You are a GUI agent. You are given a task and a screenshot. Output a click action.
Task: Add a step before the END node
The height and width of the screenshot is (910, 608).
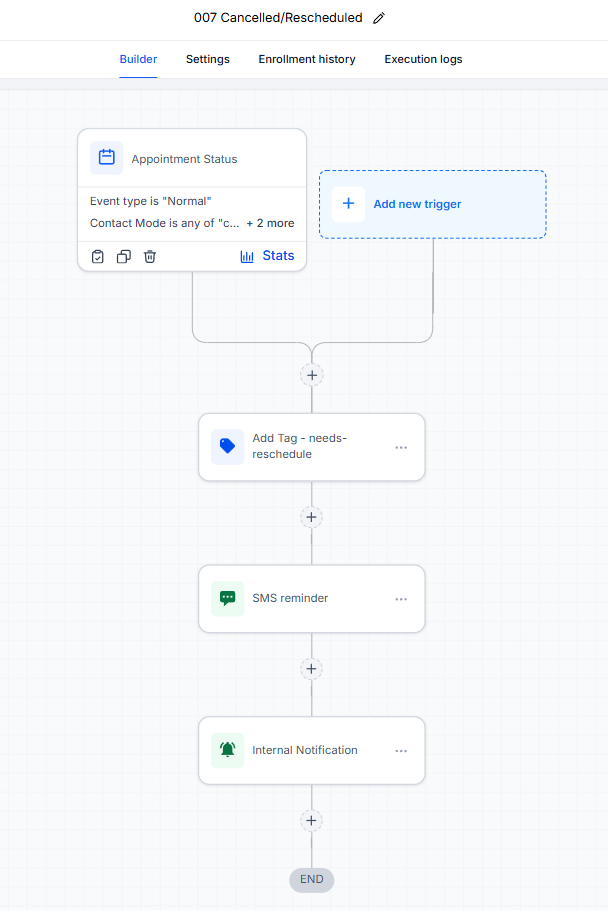312,821
